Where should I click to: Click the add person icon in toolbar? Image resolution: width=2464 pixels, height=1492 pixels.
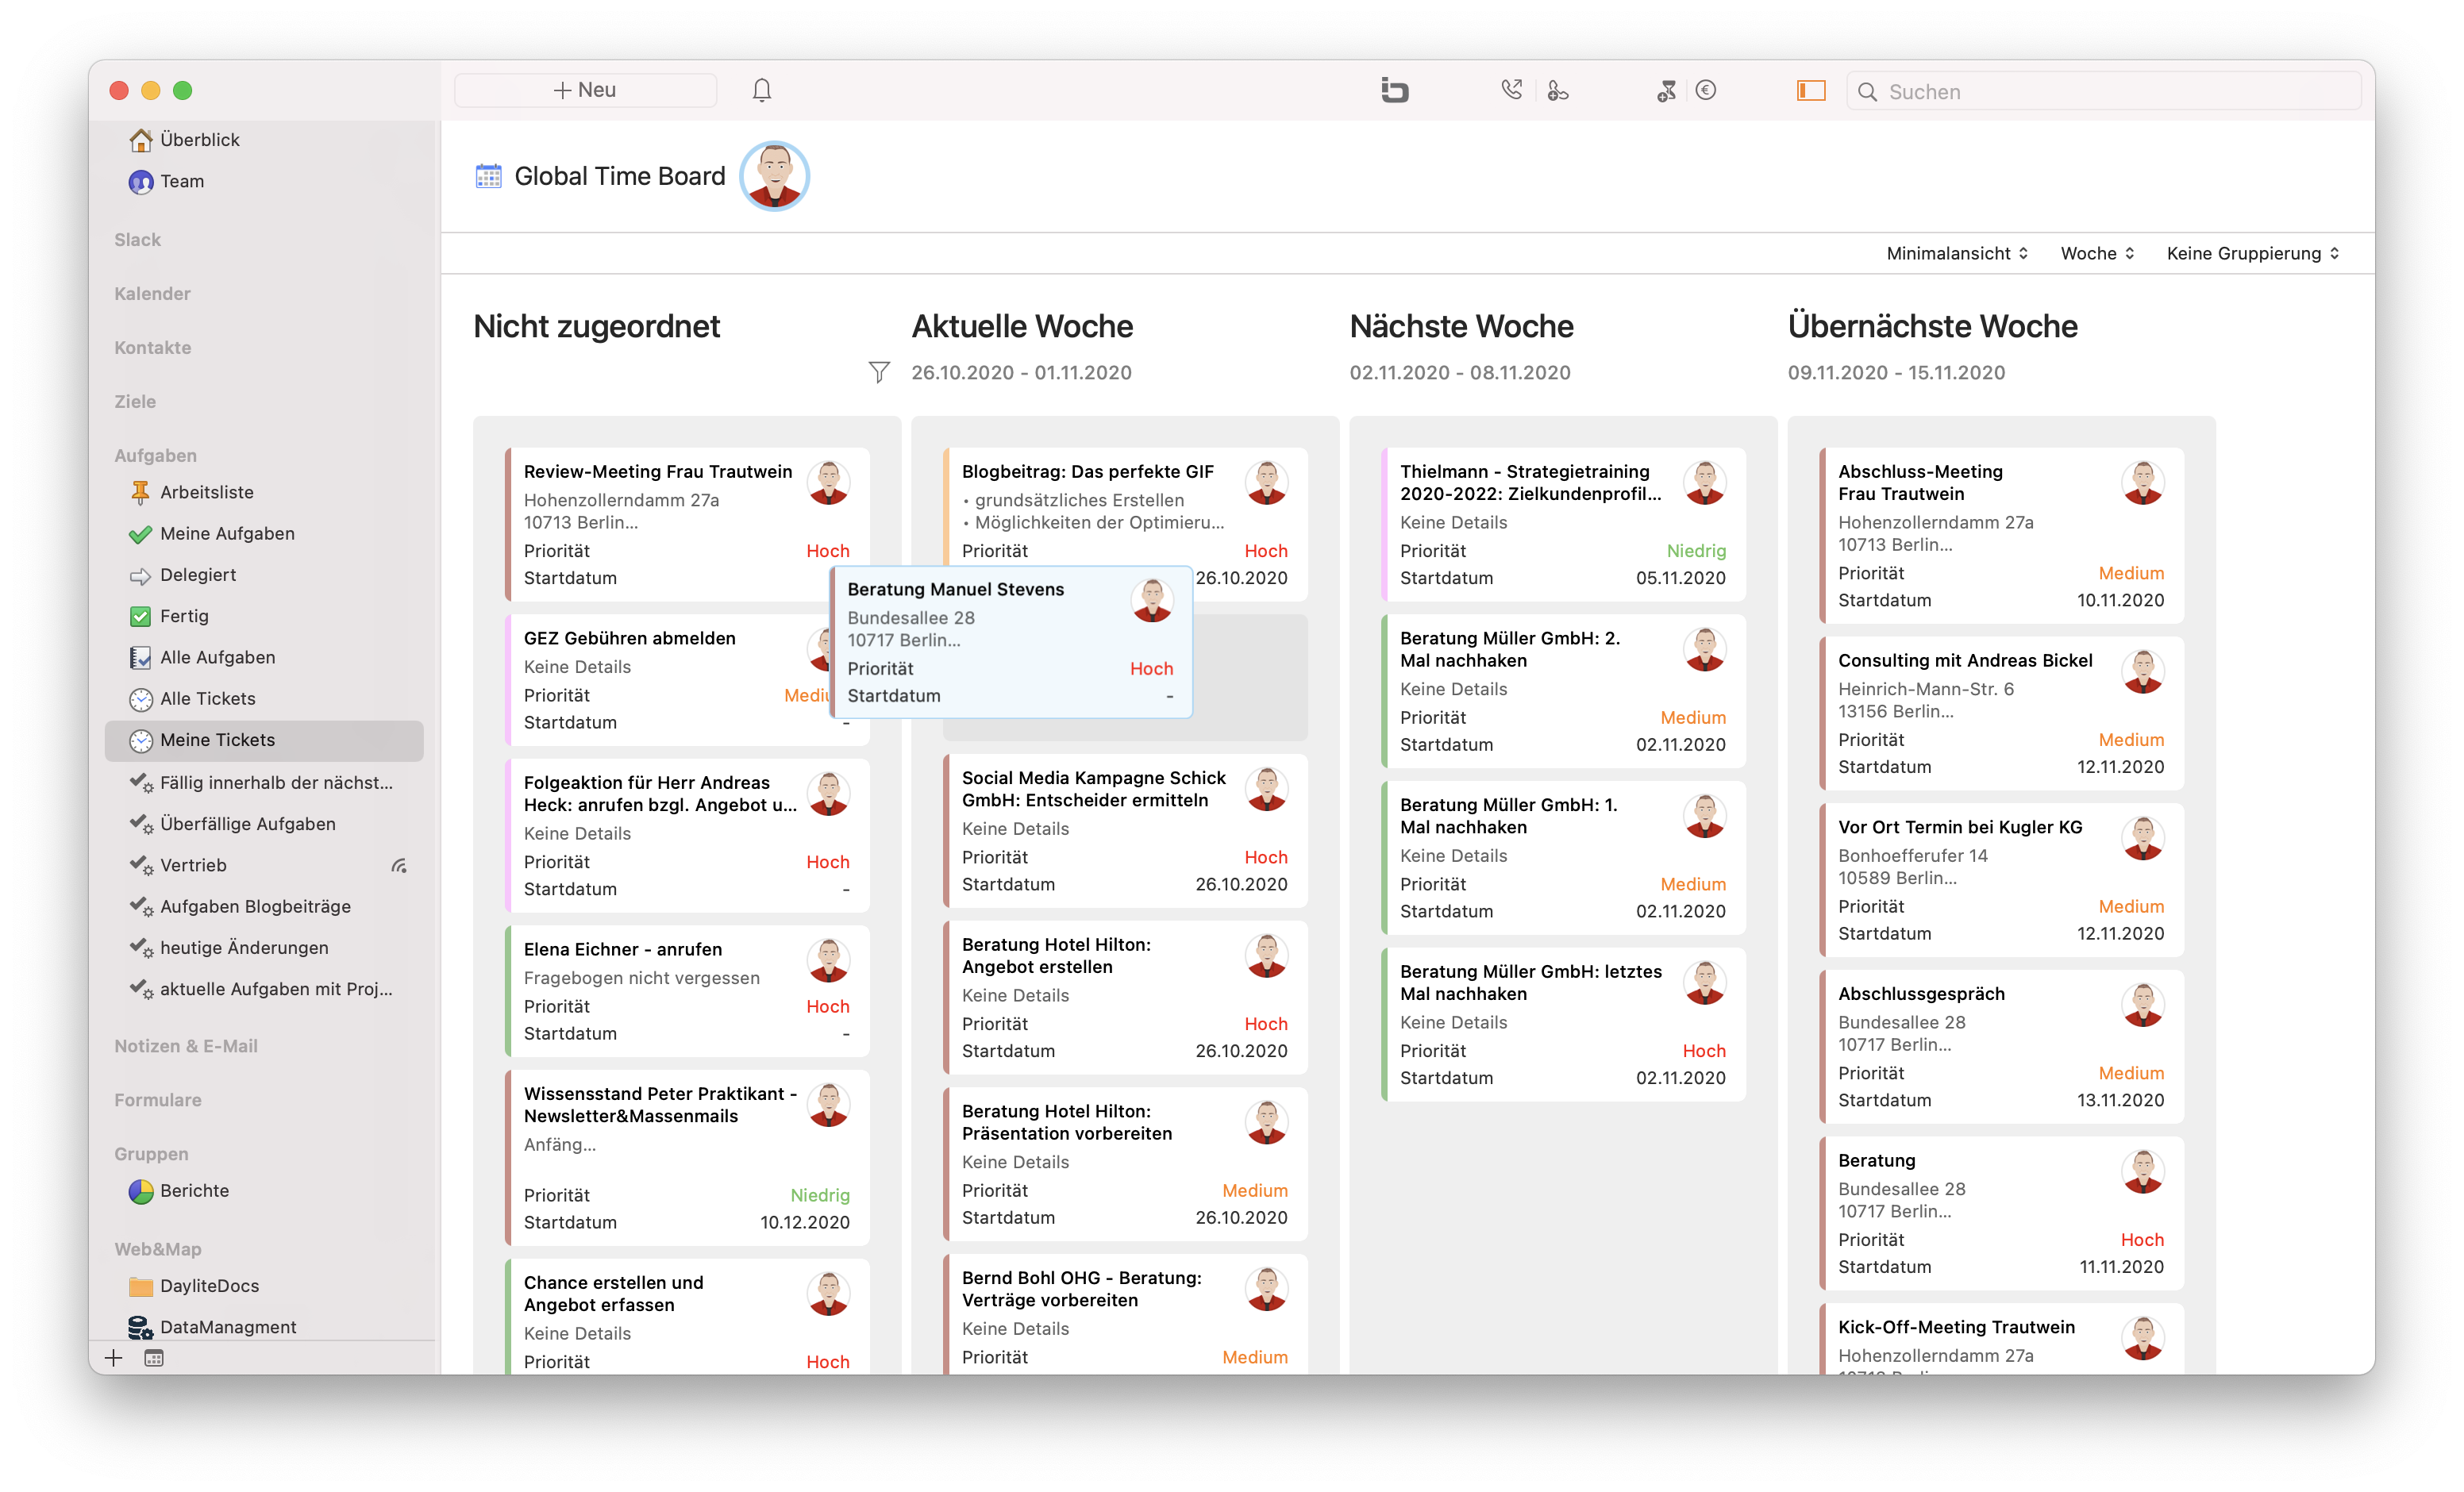pyautogui.click(x=1557, y=90)
